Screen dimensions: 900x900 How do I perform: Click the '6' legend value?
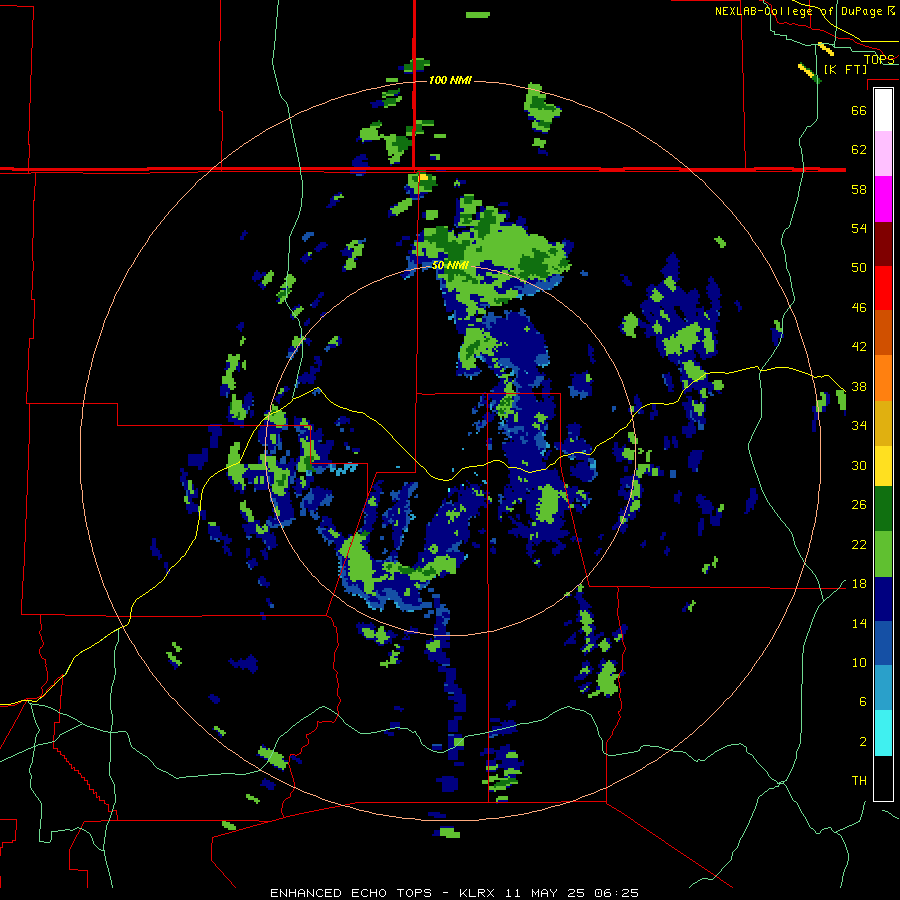[863, 702]
